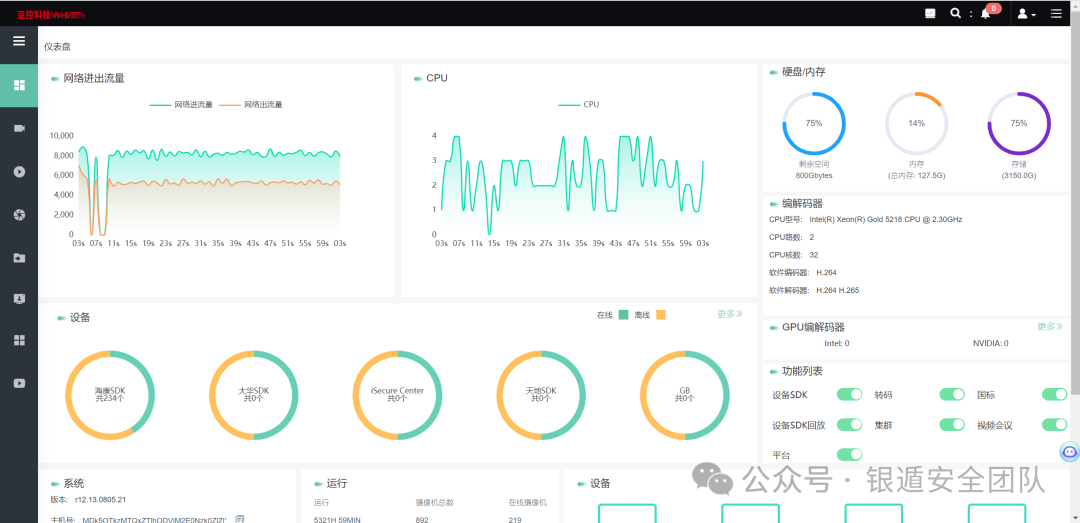The width and height of the screenshot is (1080, 523).
Task: Expand 更多 in GPU编解码器 panel
Action: pos(1050,327)
